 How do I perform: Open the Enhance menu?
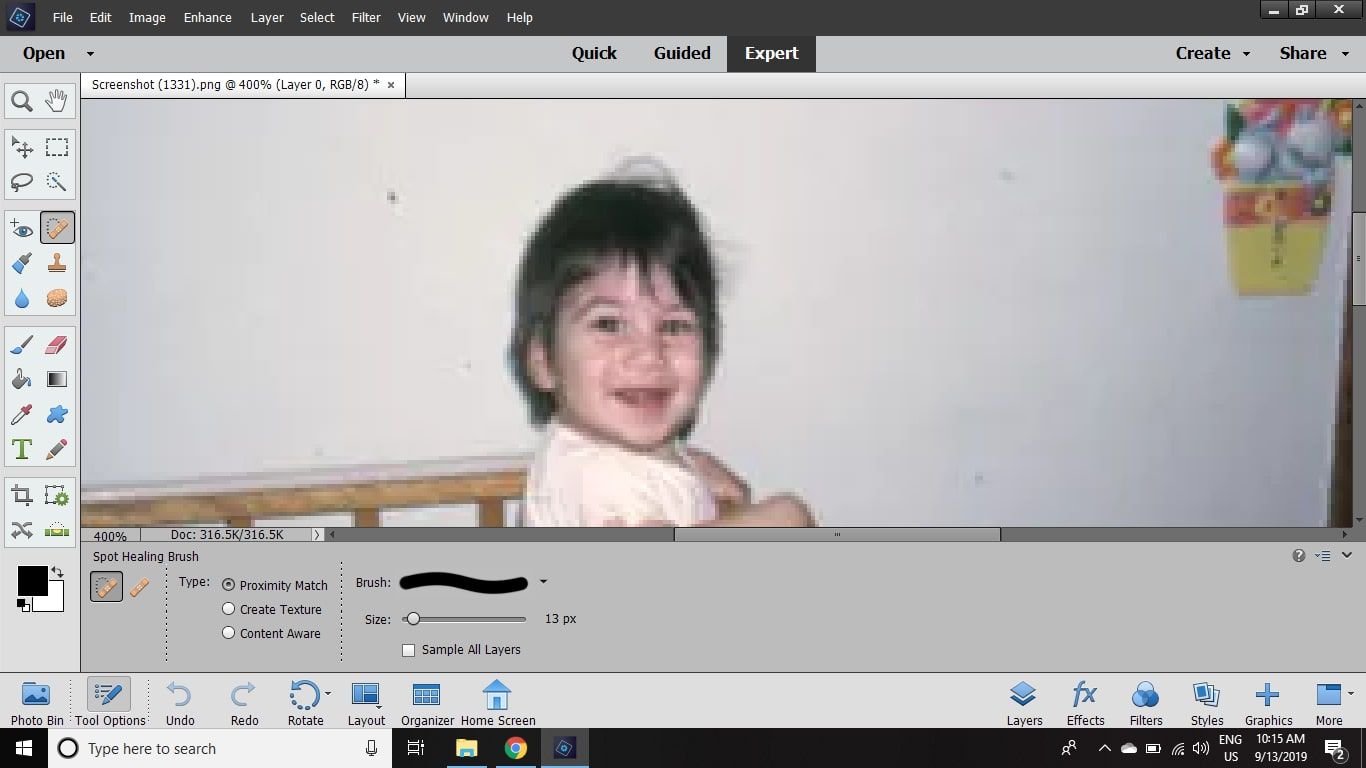pyautogui.click(x=208, y=17)
